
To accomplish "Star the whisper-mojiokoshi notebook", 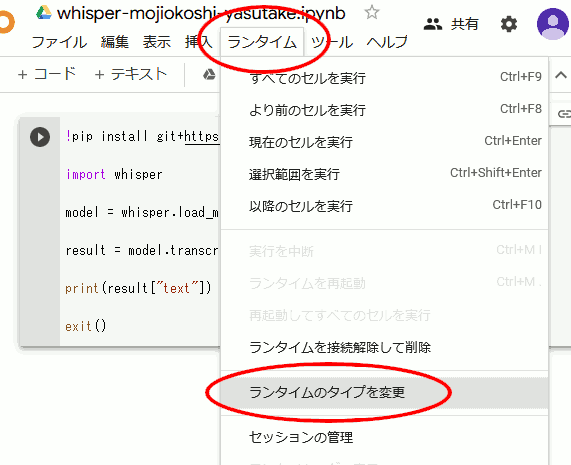I will click(x=372, y=12).
